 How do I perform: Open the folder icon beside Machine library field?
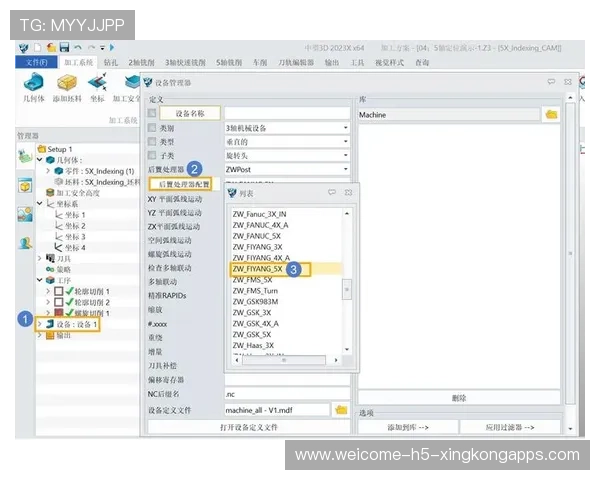coord(550,115)
